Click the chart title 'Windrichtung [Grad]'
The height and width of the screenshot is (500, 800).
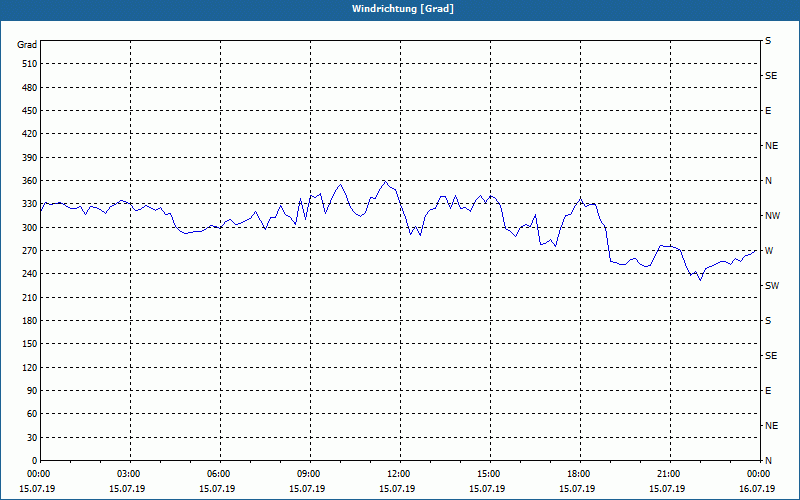[x=403, y=9]
